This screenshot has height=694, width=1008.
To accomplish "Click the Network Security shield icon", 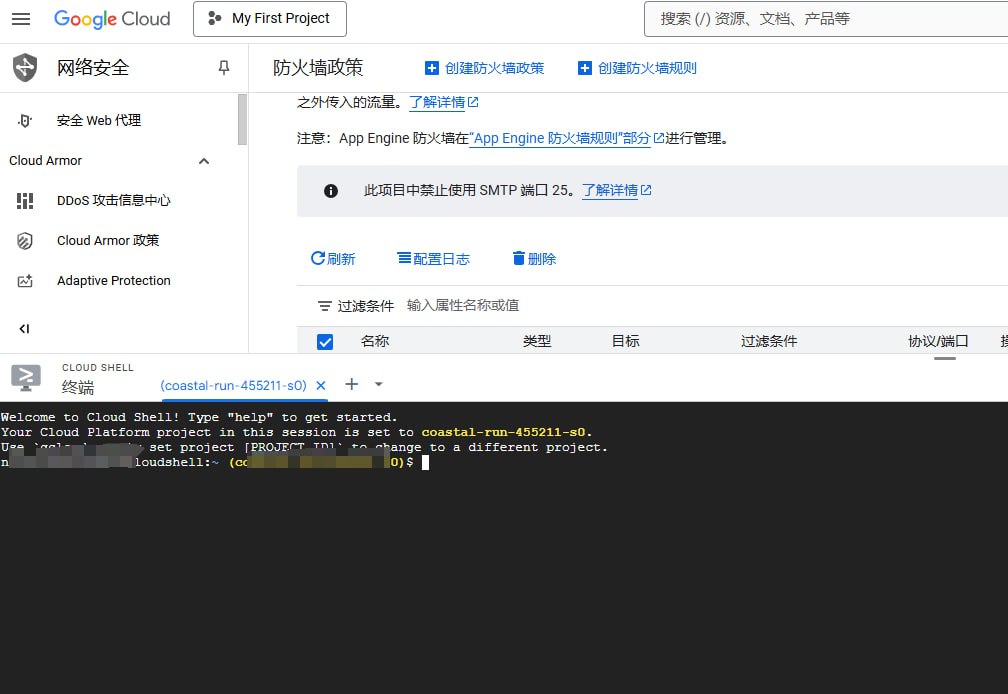I will coord(25,68).
